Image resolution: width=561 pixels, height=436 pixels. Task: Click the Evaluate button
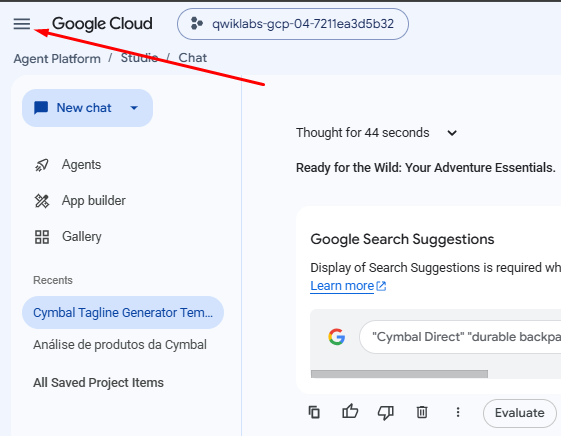(519, 413)
